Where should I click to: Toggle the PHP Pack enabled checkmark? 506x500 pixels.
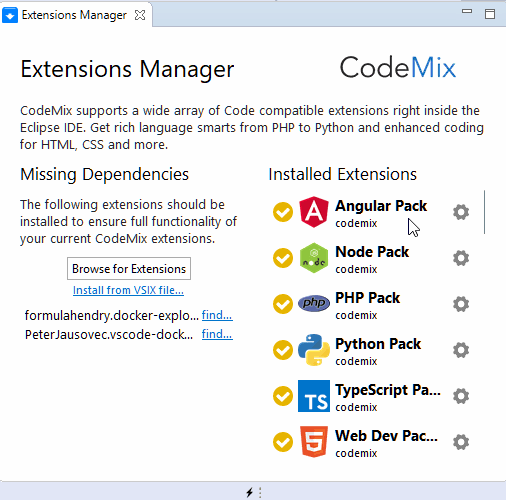coord(283,304)
